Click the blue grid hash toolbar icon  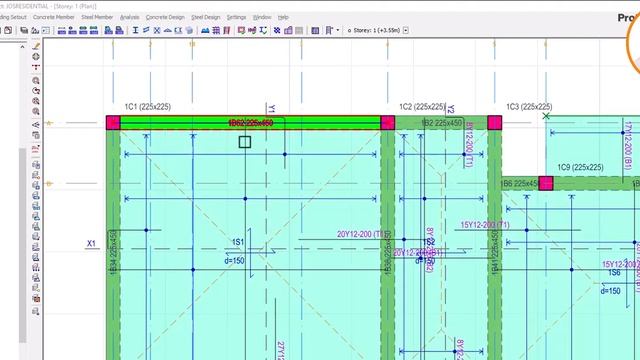[216, 30]
